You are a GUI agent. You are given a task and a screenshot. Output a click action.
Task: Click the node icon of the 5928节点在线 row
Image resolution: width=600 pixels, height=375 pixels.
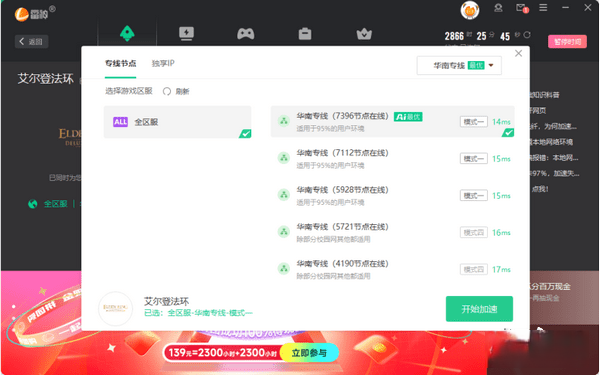(284, 195)
